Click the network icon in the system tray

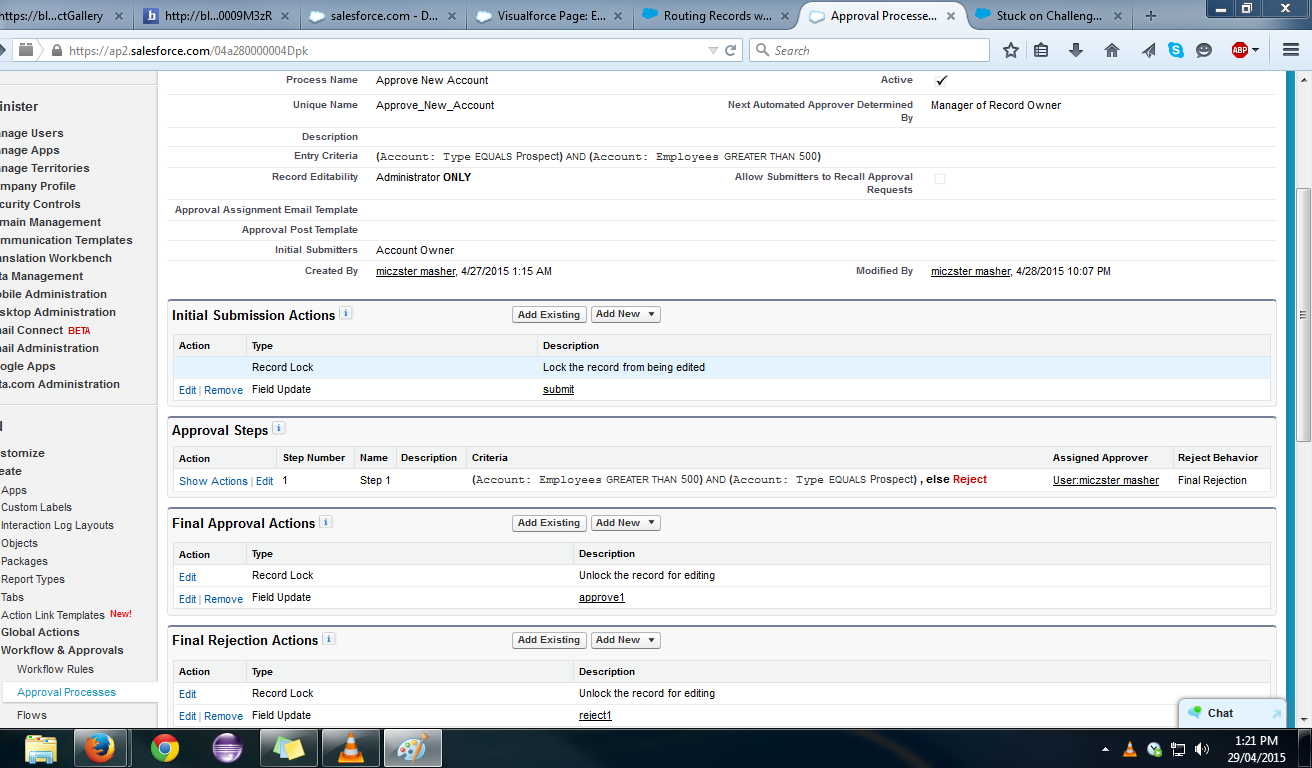tap(1177, 749)
